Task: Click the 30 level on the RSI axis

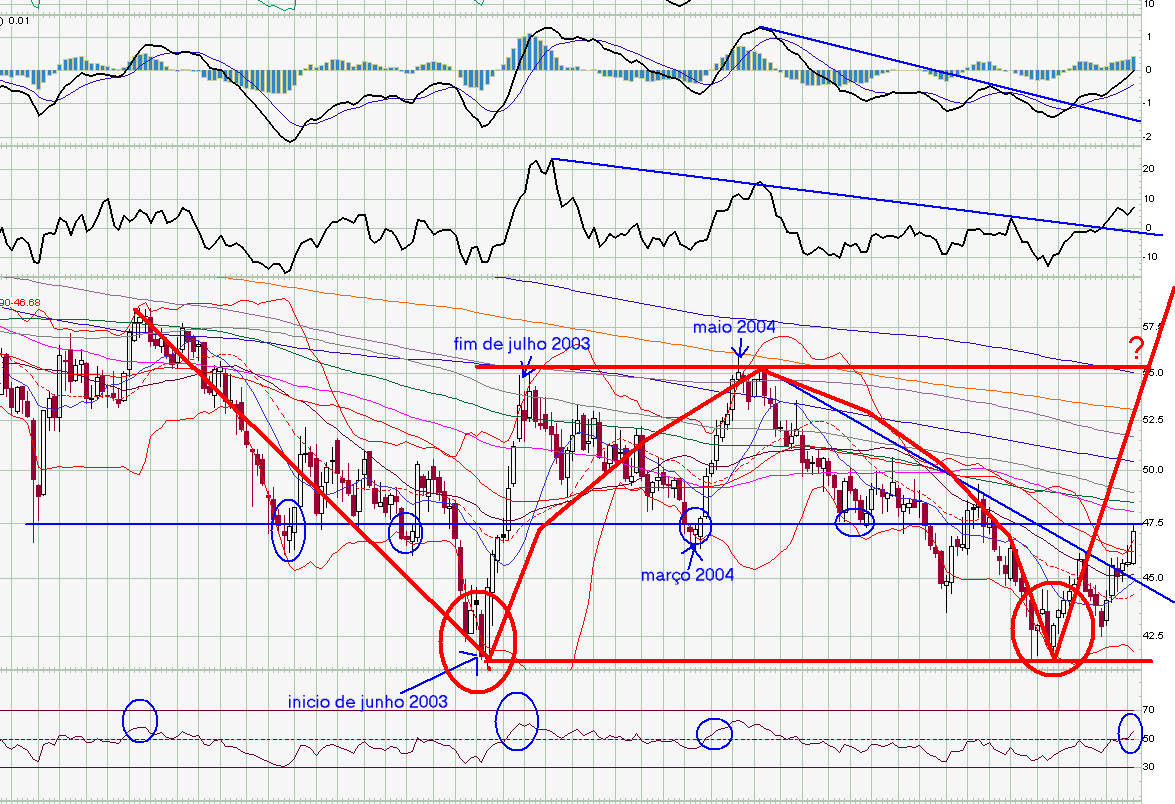Action: (1149, 767)
